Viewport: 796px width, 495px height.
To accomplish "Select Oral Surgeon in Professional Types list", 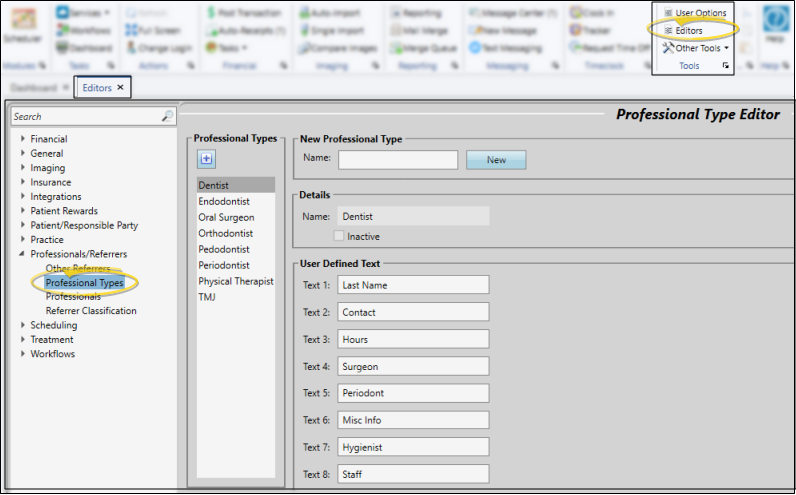I will 226,218.
